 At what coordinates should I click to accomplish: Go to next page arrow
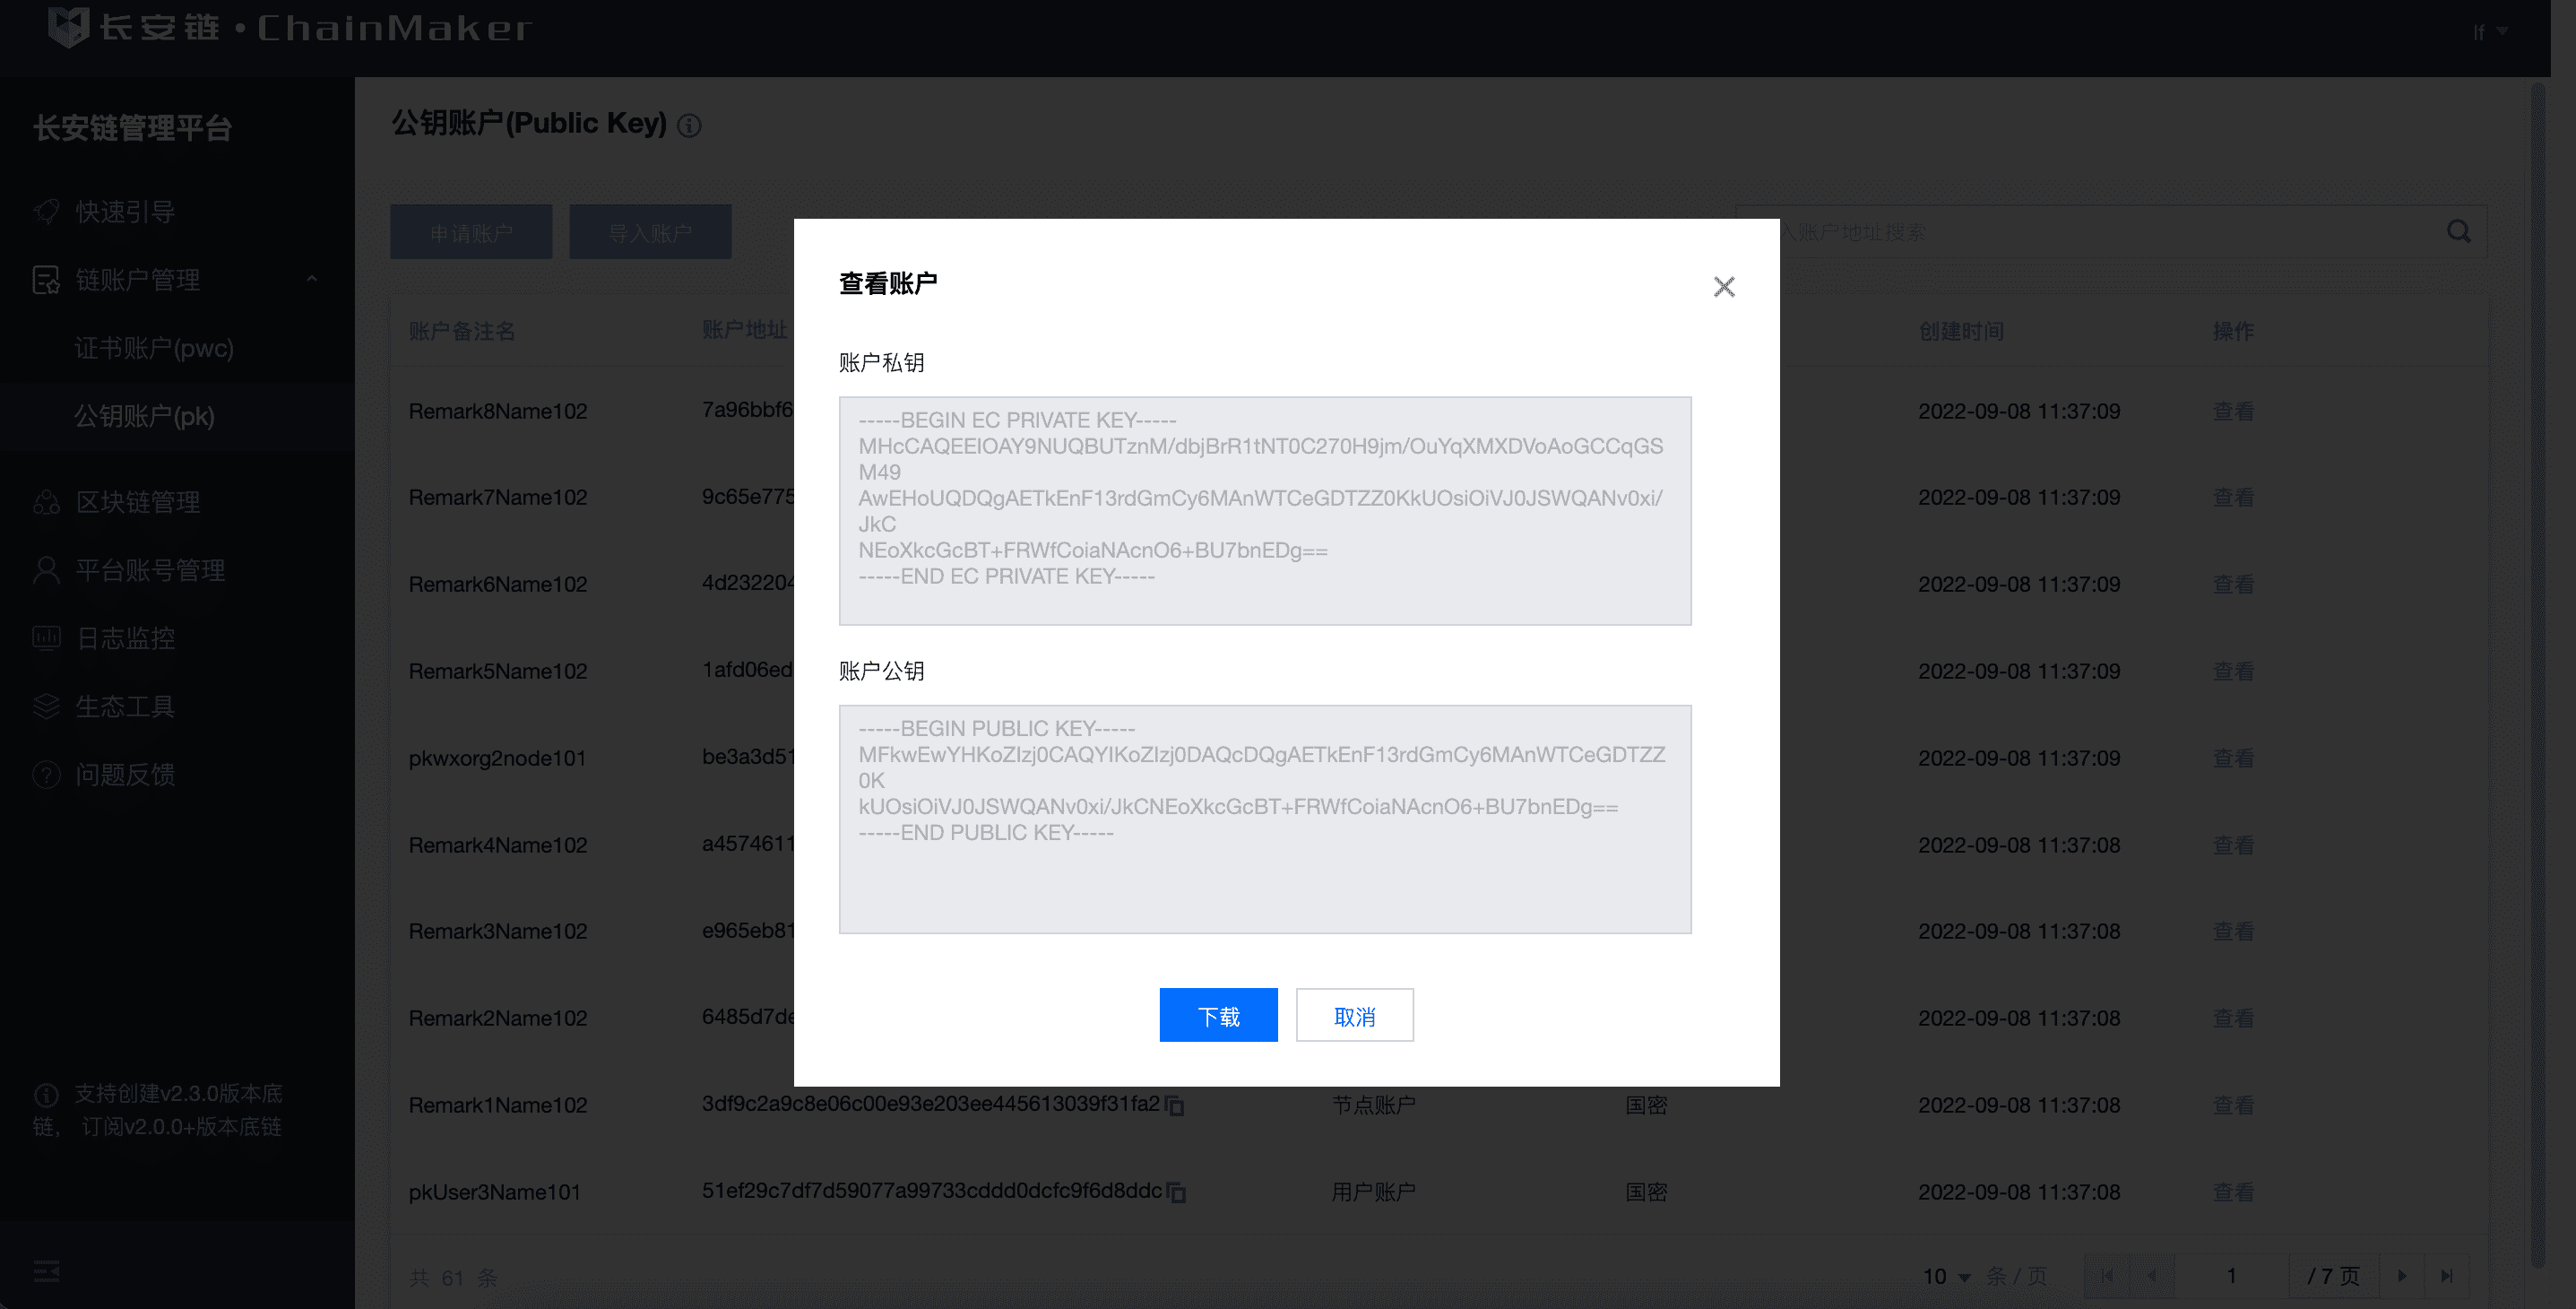(2402, 1276)
